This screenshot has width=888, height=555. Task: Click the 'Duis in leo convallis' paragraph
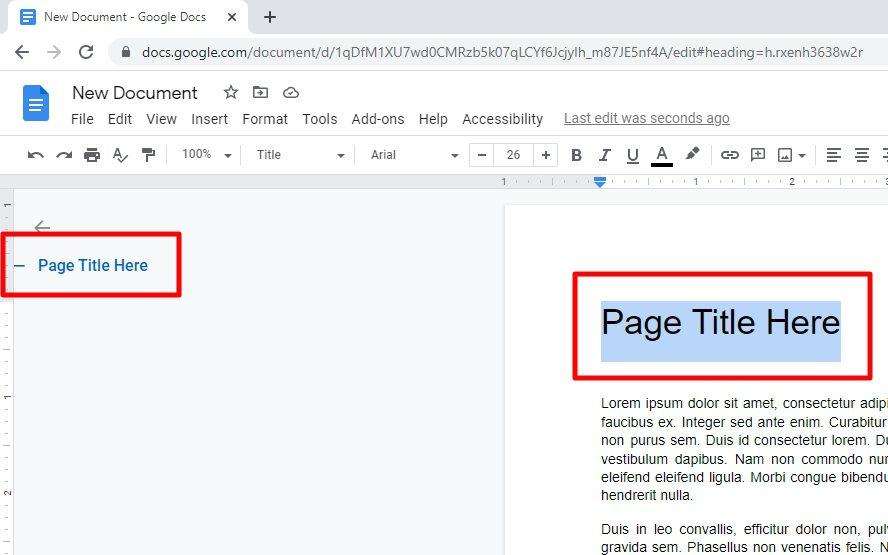pos(744,538)
